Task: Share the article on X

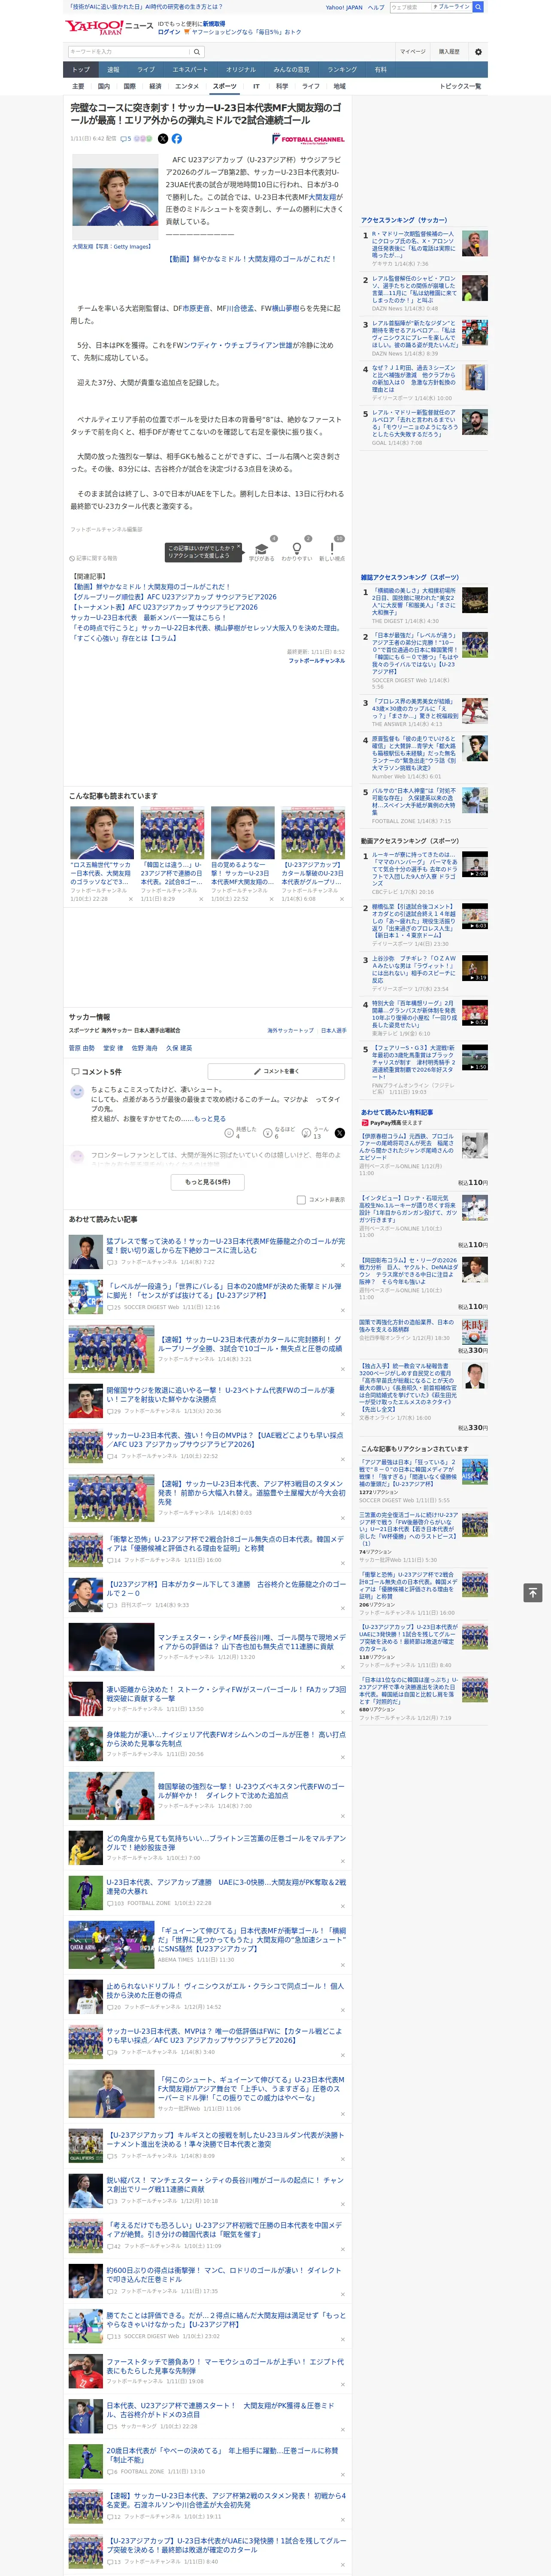Action: 163,139
